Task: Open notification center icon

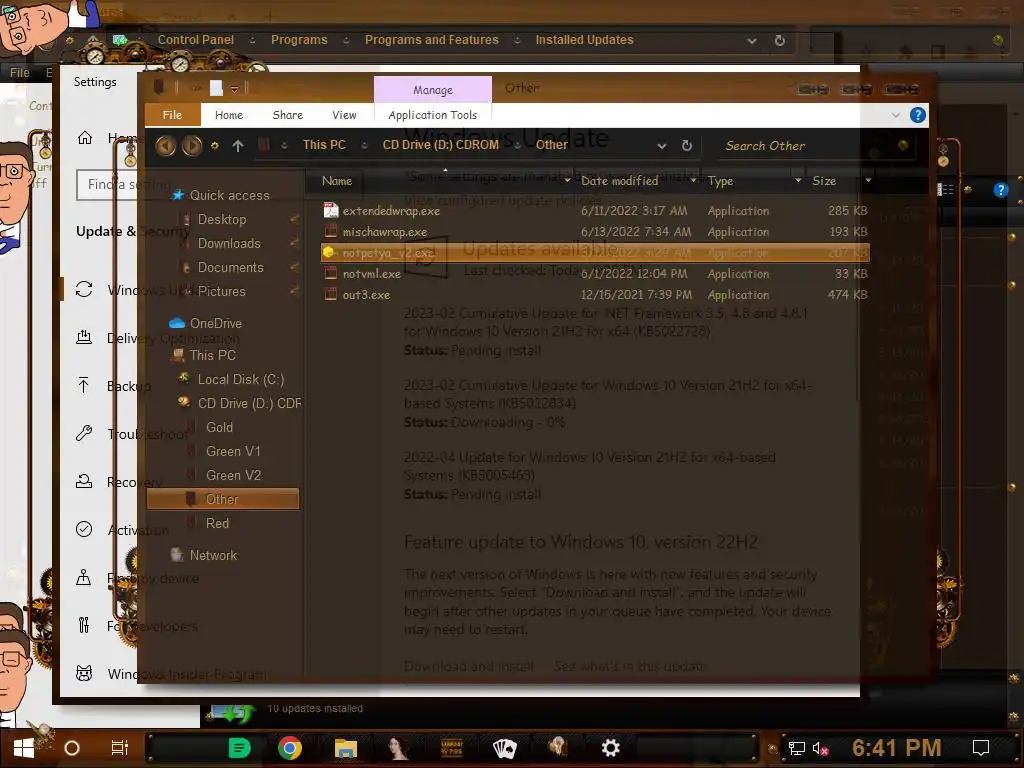Action: tap(981, 748)
